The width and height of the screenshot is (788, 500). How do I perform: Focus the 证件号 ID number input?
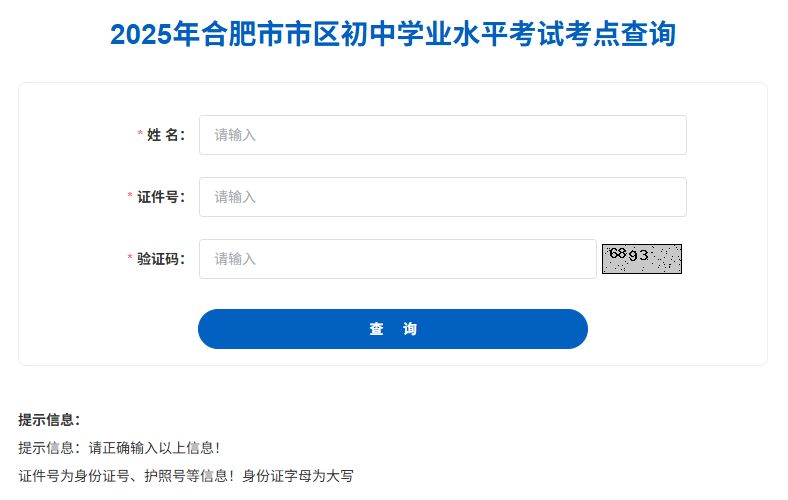[x=443, y=197]
